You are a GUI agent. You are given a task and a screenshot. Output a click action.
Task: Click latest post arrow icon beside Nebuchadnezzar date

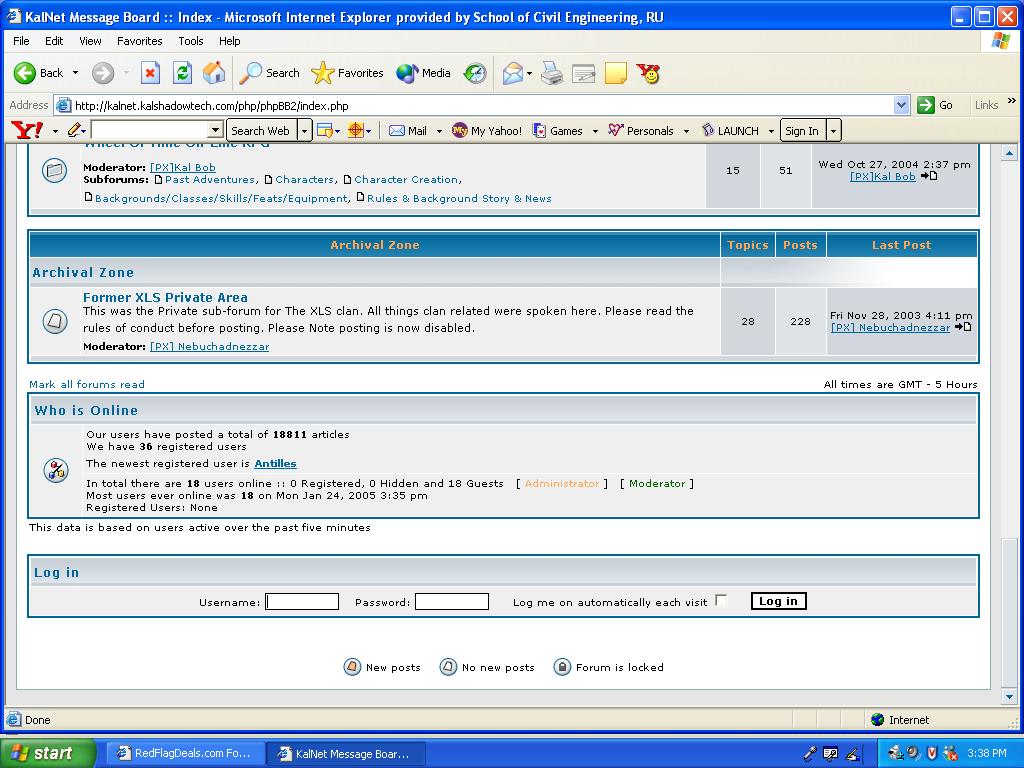tap(963, 327)
